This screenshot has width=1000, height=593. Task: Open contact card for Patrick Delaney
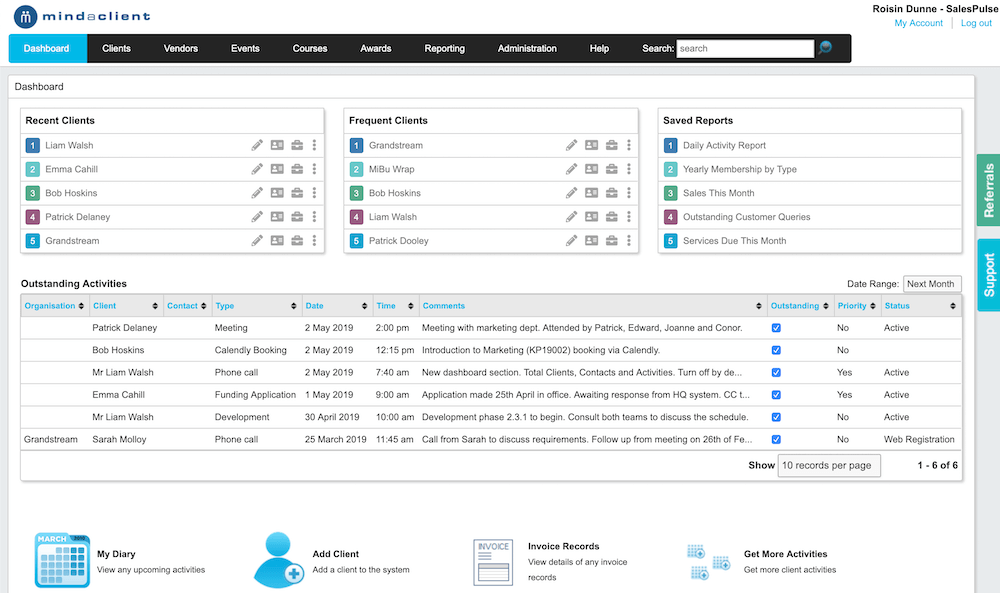coord(277,217)
